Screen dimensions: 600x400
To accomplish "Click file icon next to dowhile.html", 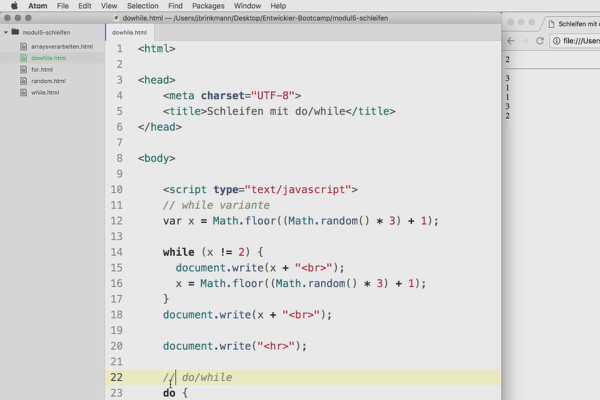I will (x=23, y=58).
